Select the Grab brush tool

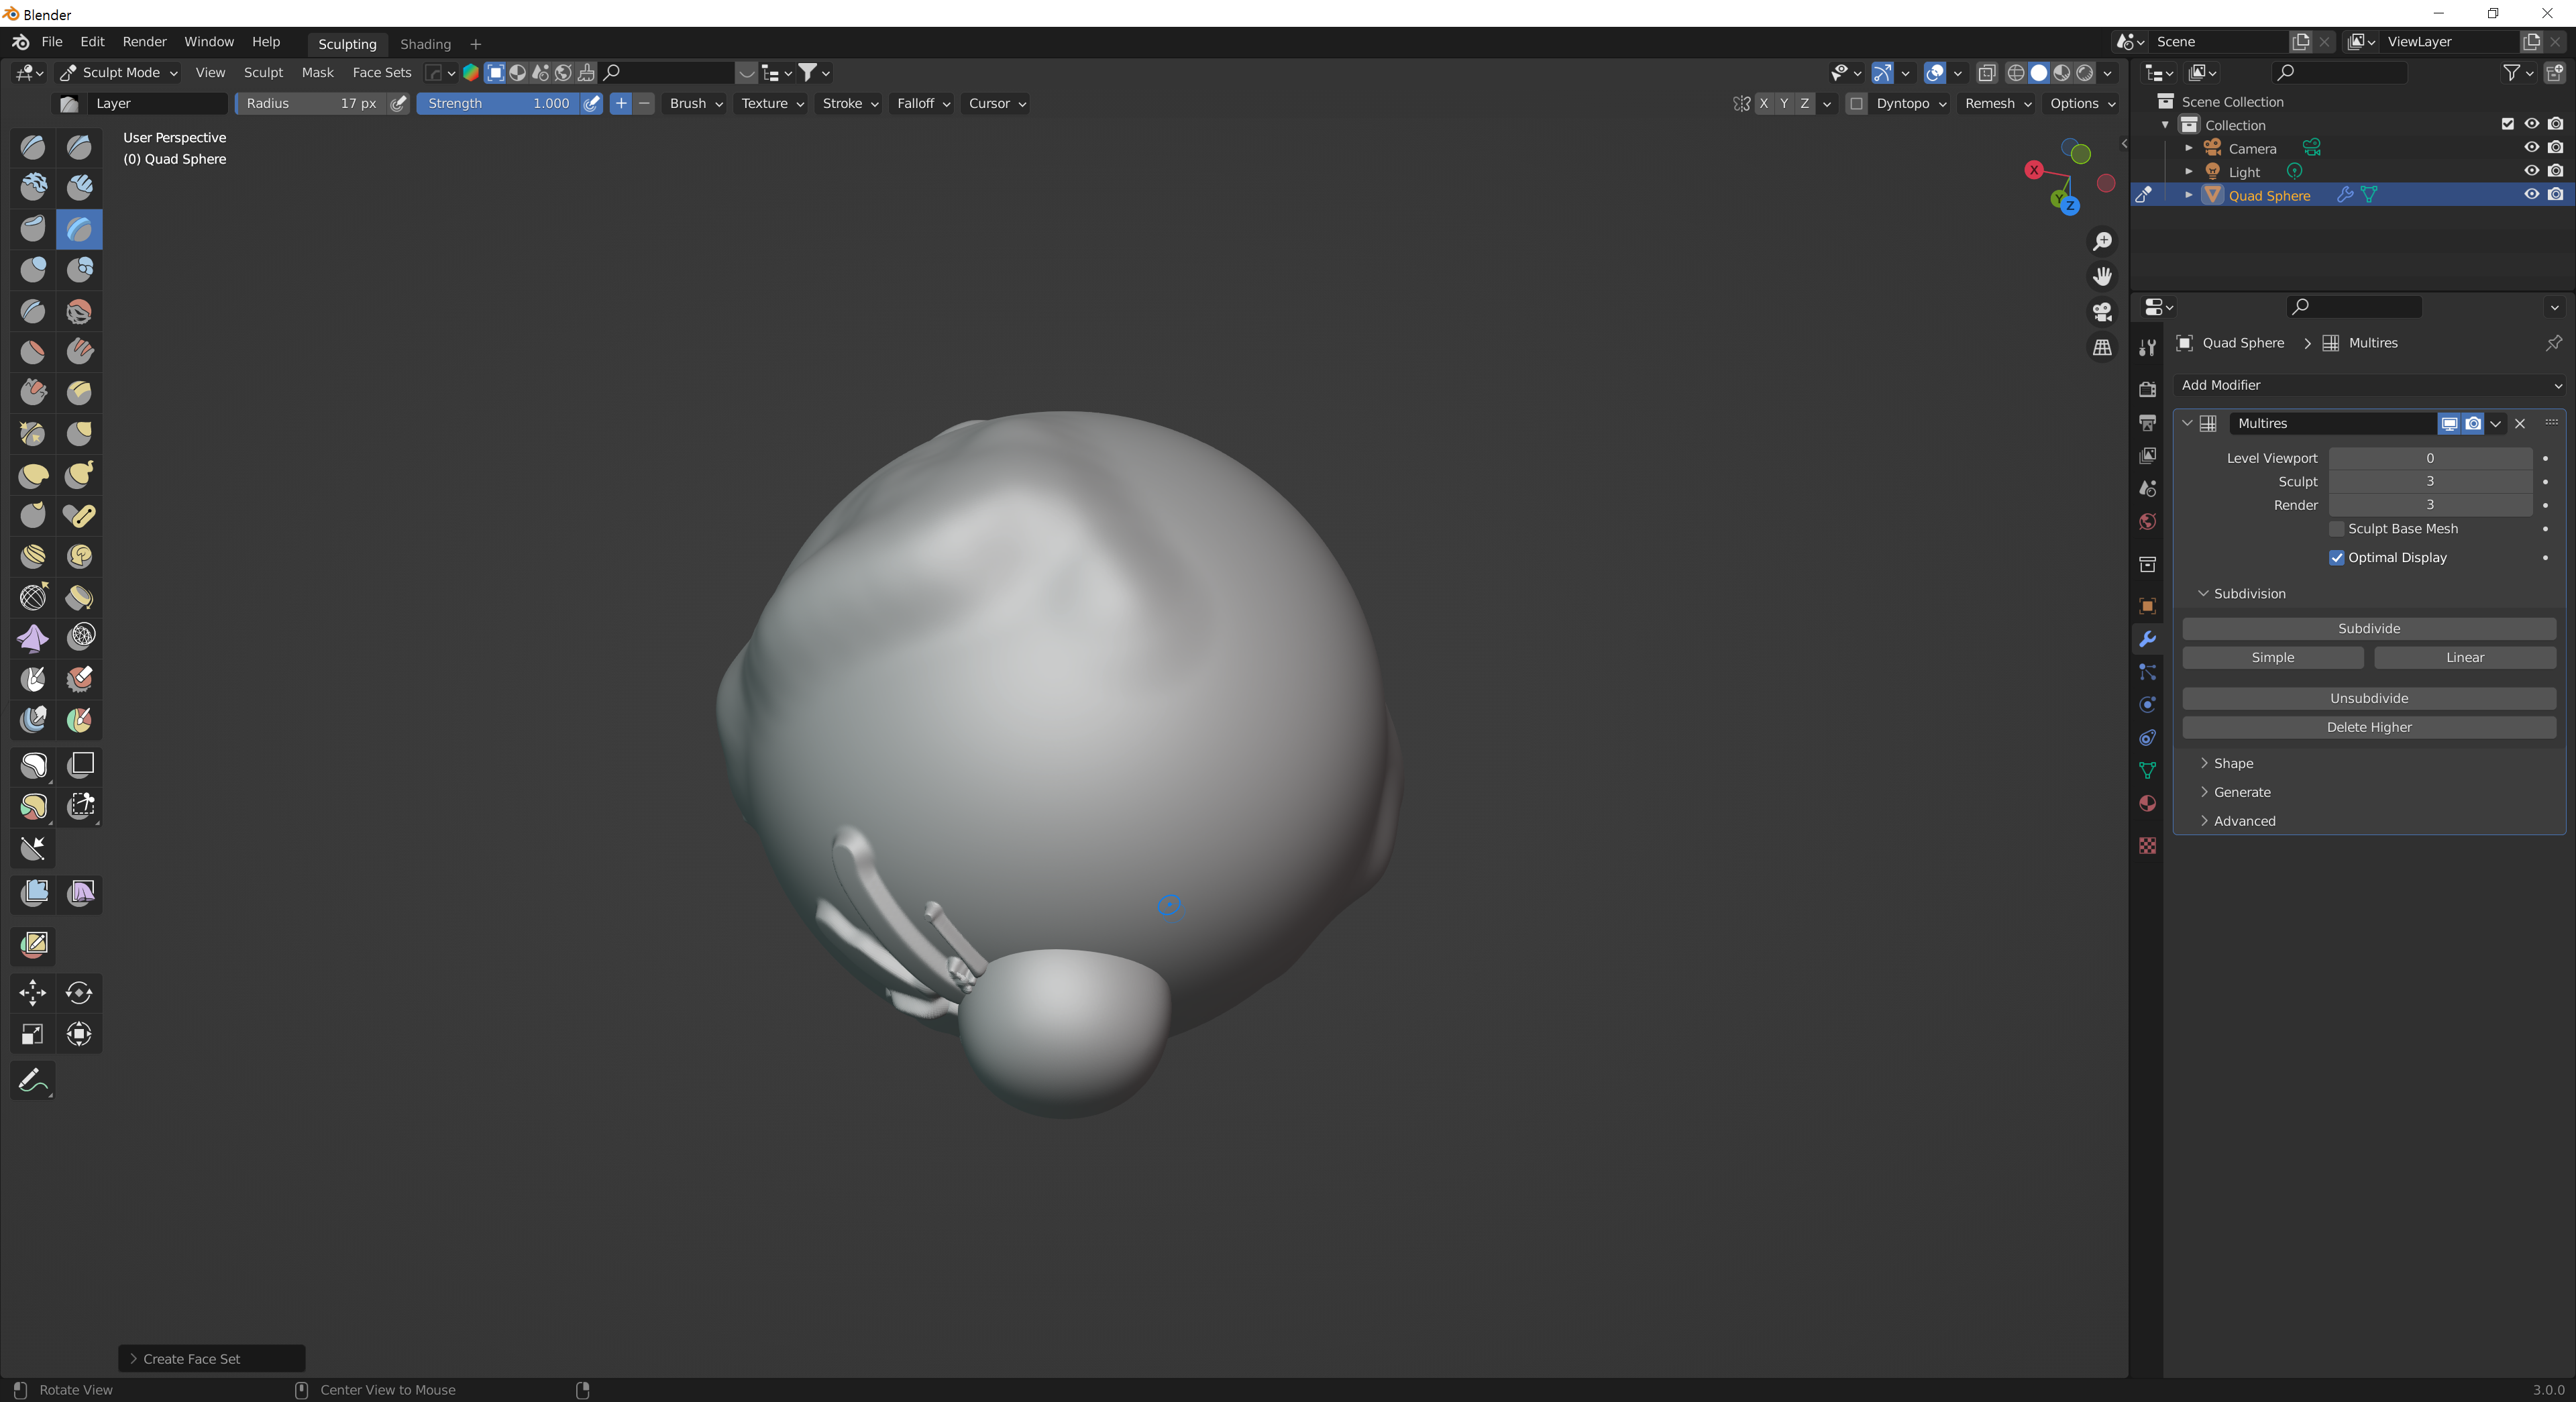[x=33, y=475]
